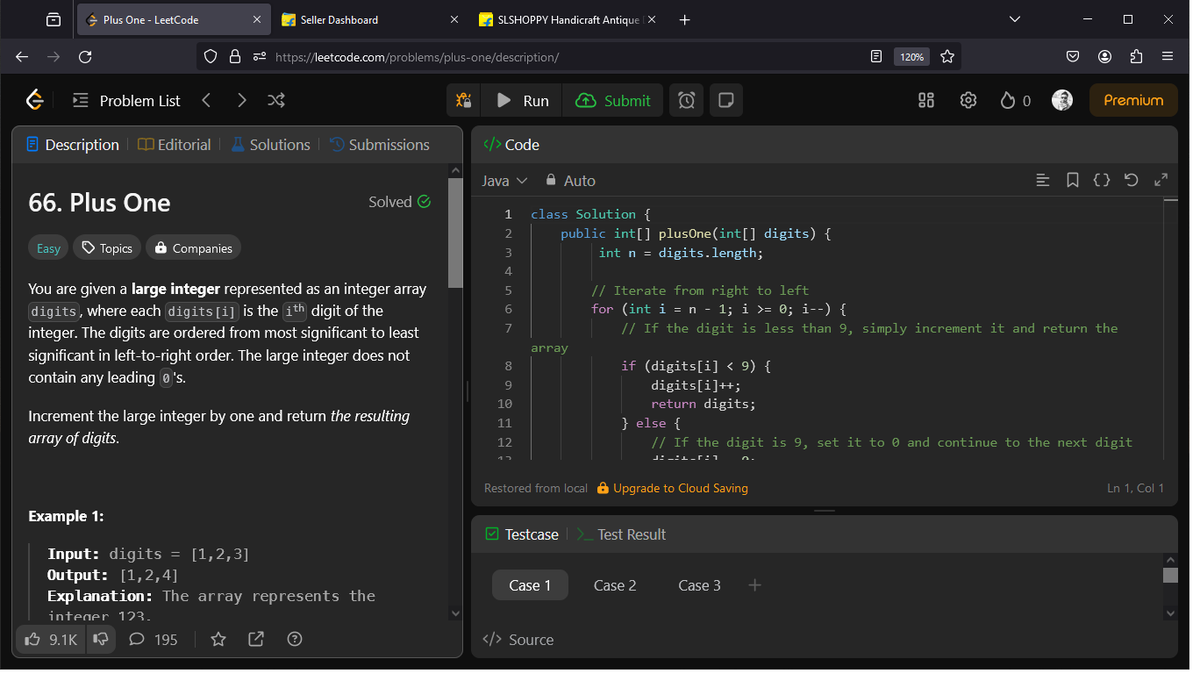Open LeetCode settings gear icon
1200x688 pixels.
[x=968, y=100]
